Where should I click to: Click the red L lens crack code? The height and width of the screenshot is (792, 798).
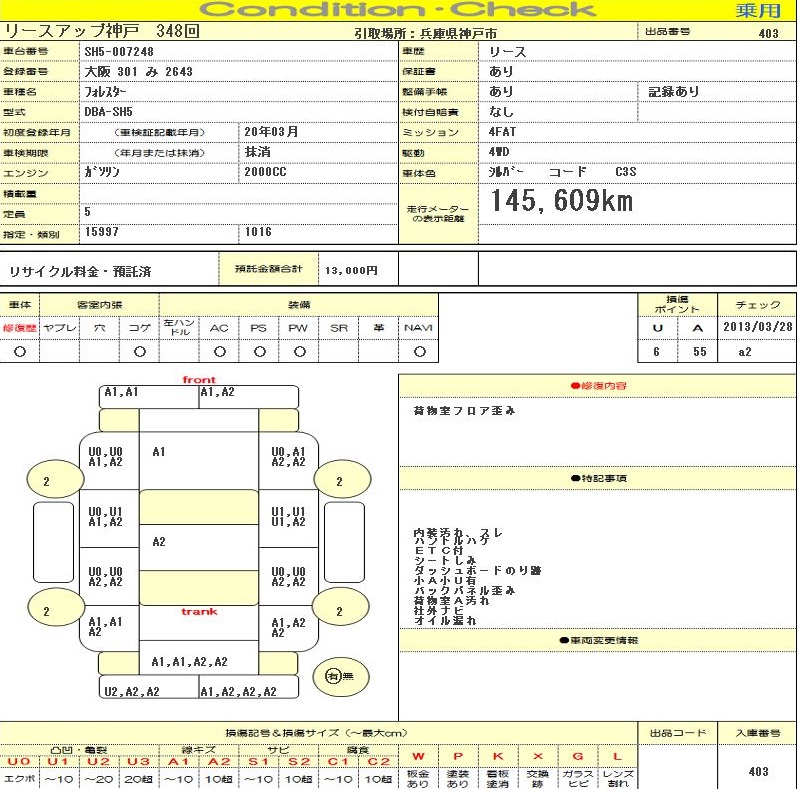click(618, 757)
